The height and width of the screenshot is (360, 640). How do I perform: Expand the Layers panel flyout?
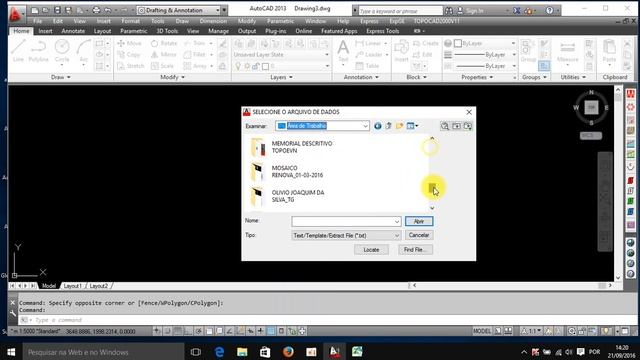click(282, 77)
